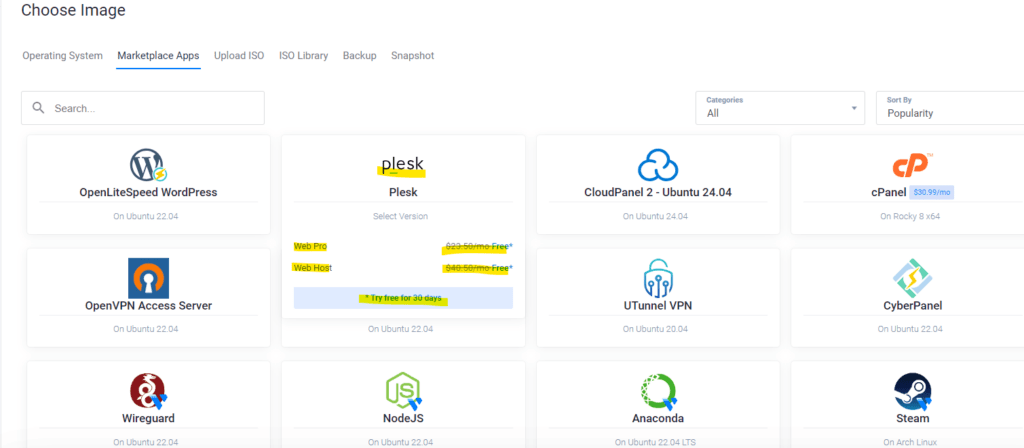This screenshot has width=1024, height=448.
Task: Open the Backup tab
Action: 360,56
